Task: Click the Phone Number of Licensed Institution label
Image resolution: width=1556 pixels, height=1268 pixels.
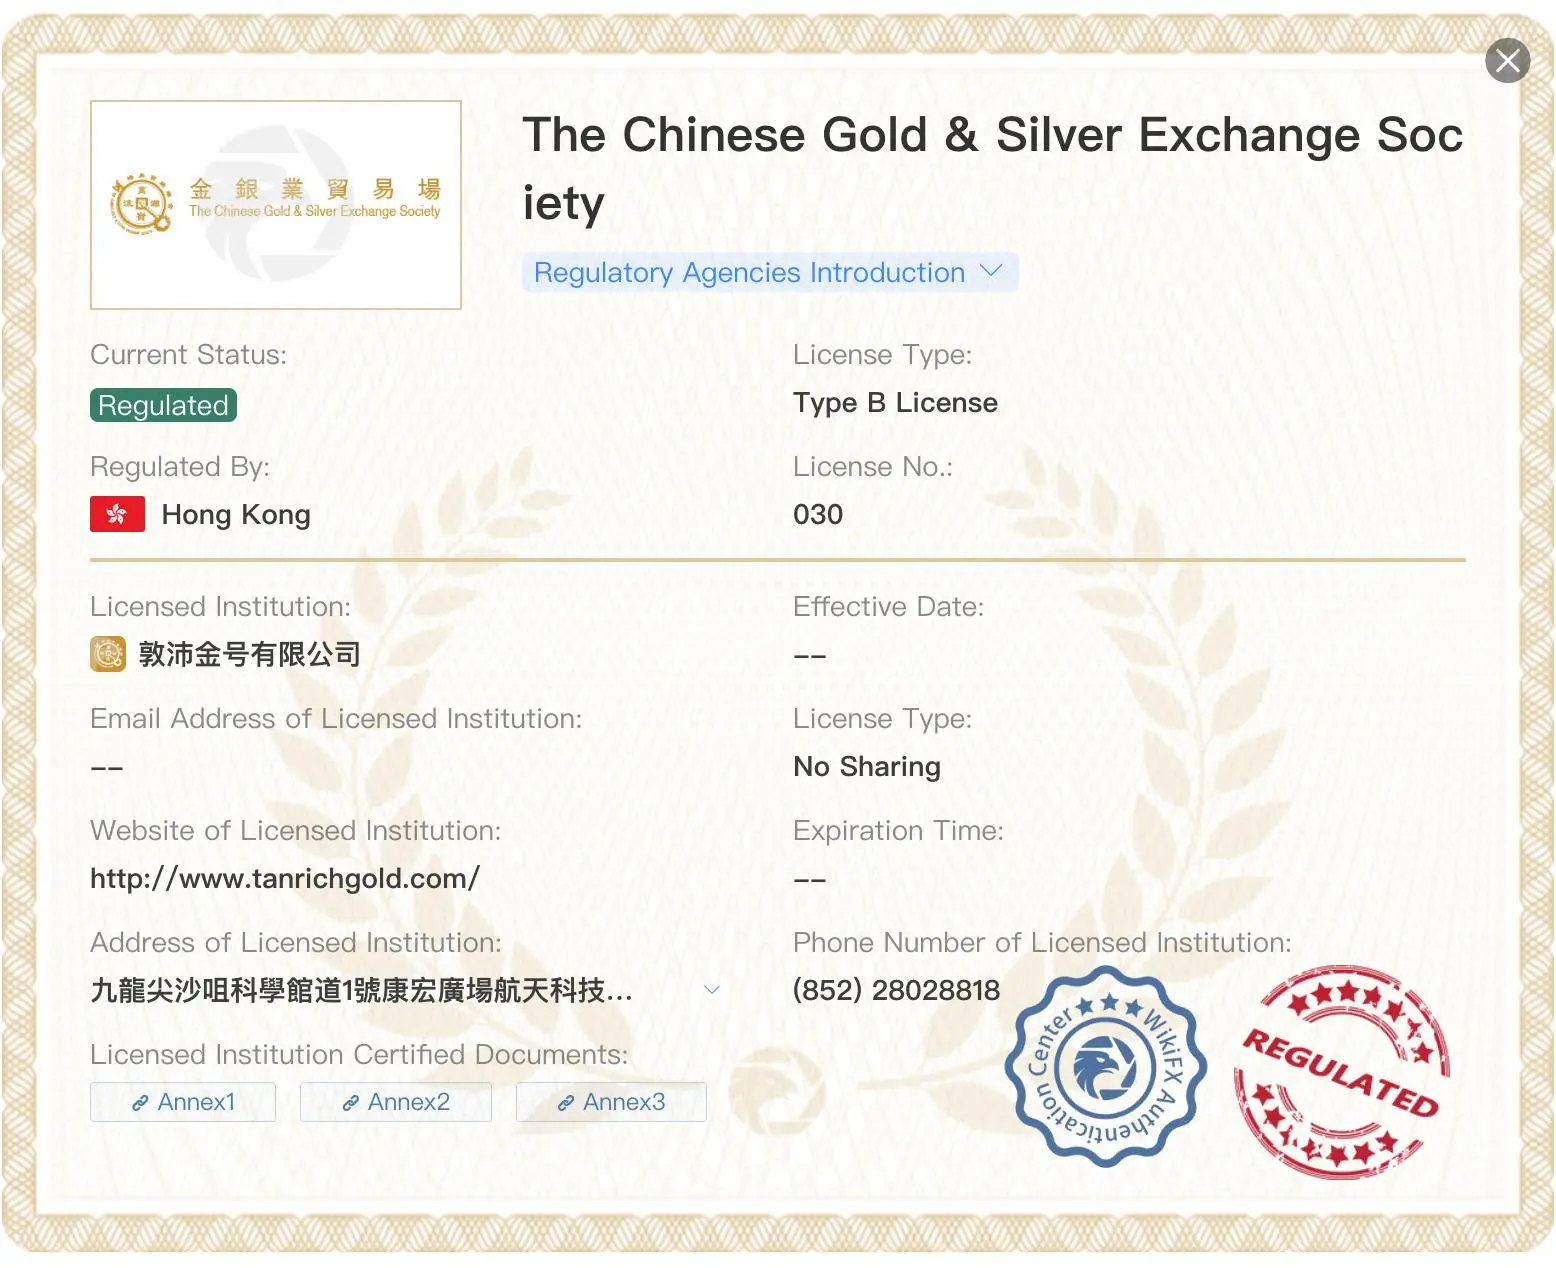Action: pos(1042,942)
